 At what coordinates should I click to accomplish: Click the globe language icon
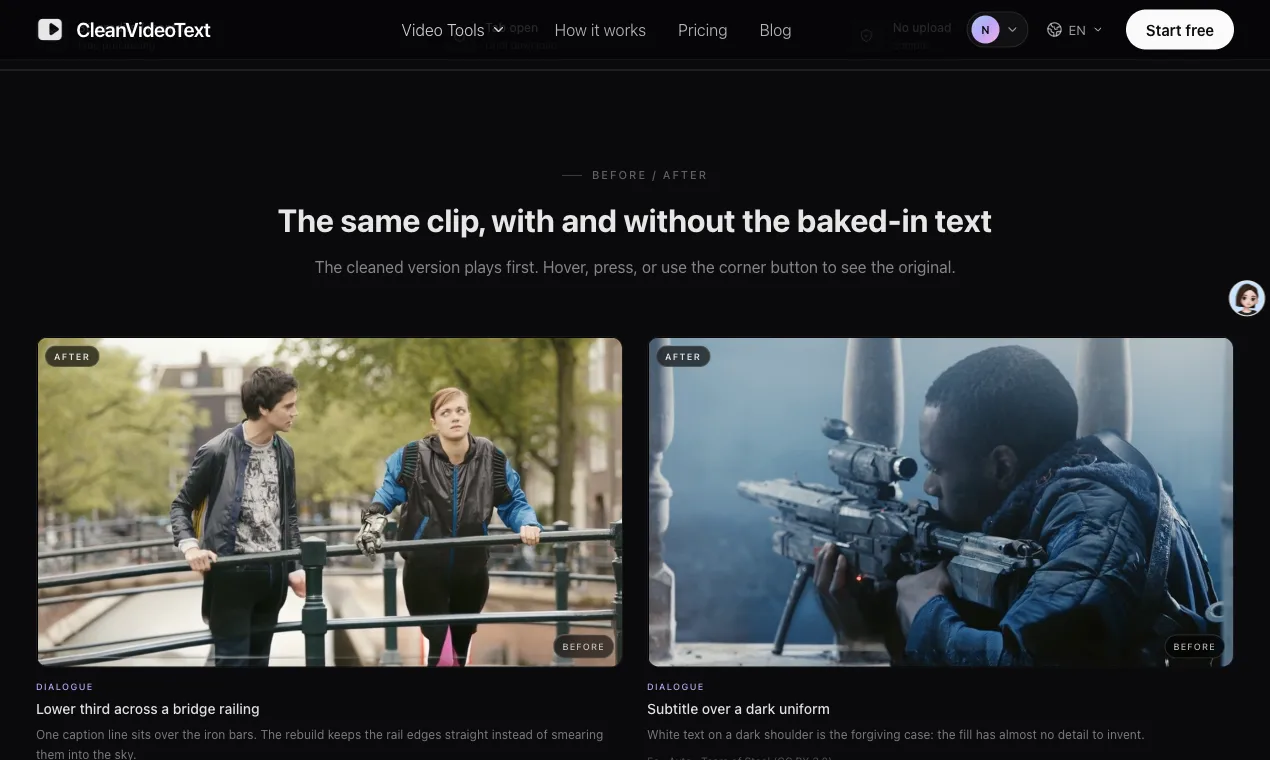(1054, 30)
